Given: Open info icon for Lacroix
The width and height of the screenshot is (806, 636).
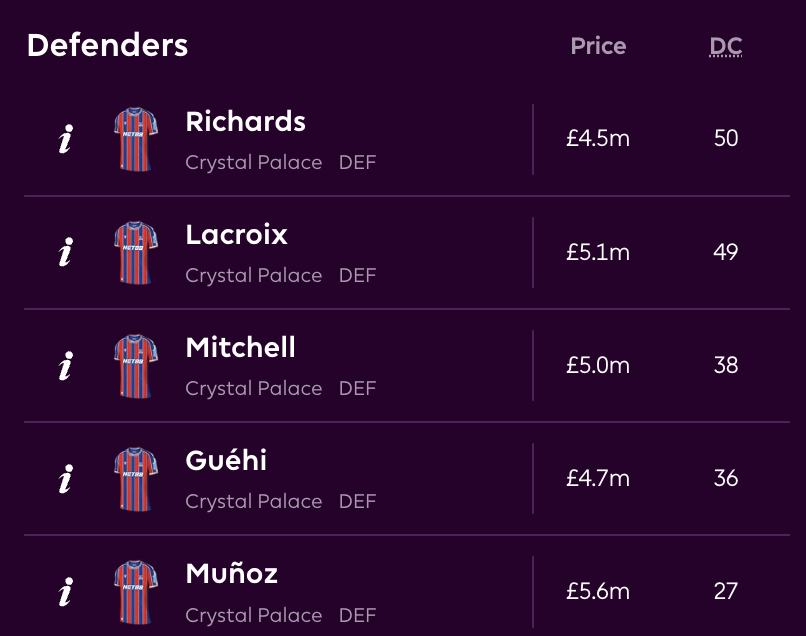Looking at the screenshot, I should [66, 253].
